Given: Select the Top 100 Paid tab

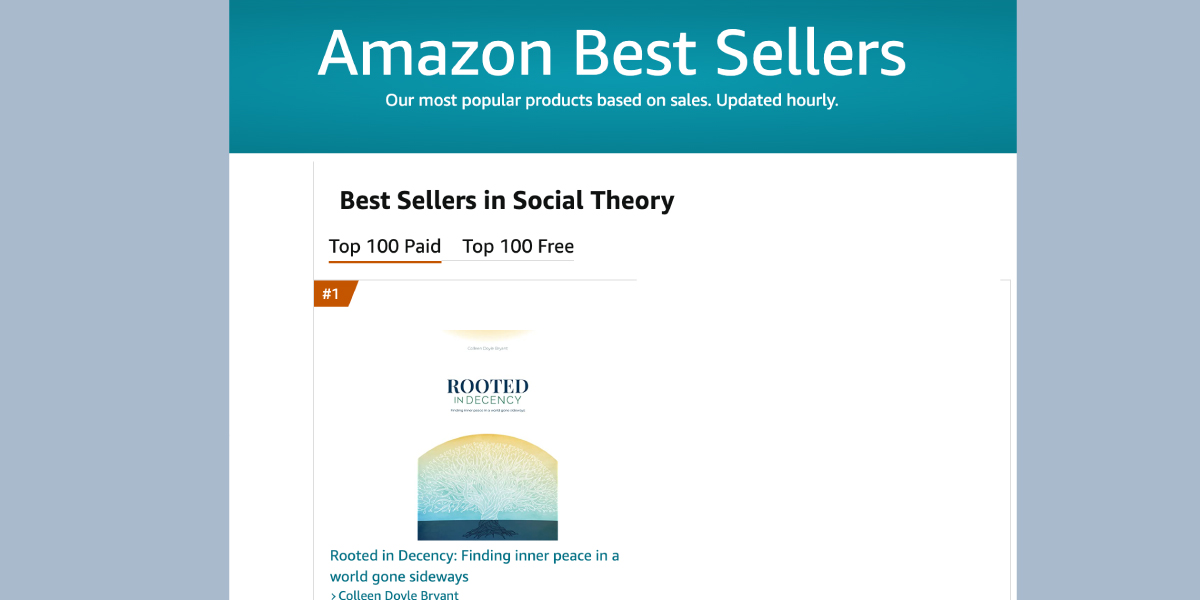Looking at the screenshot, I should [x=384, y=246].
